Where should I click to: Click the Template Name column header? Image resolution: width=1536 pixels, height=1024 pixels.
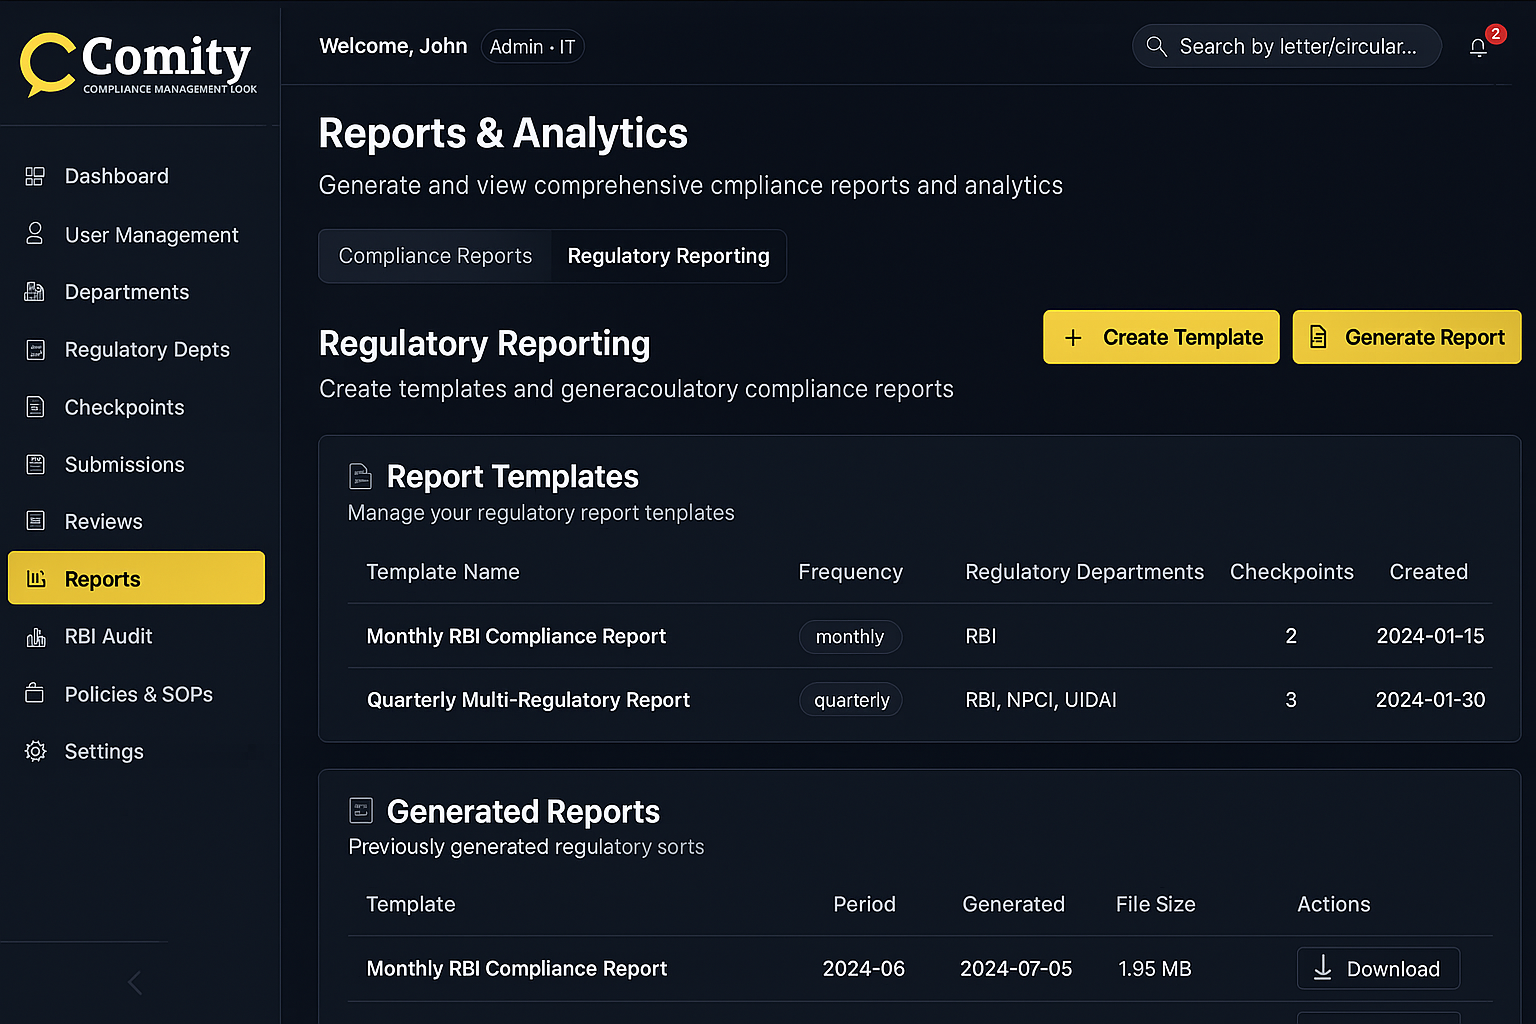(x=443, y=572)
